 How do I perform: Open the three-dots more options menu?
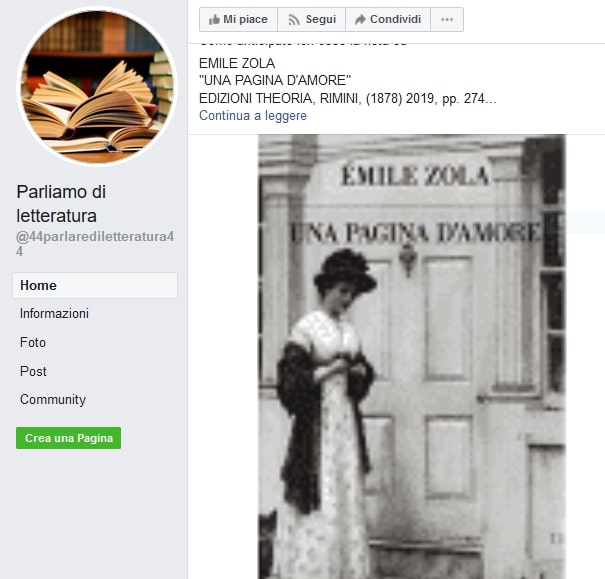click(x=447, y=19)
